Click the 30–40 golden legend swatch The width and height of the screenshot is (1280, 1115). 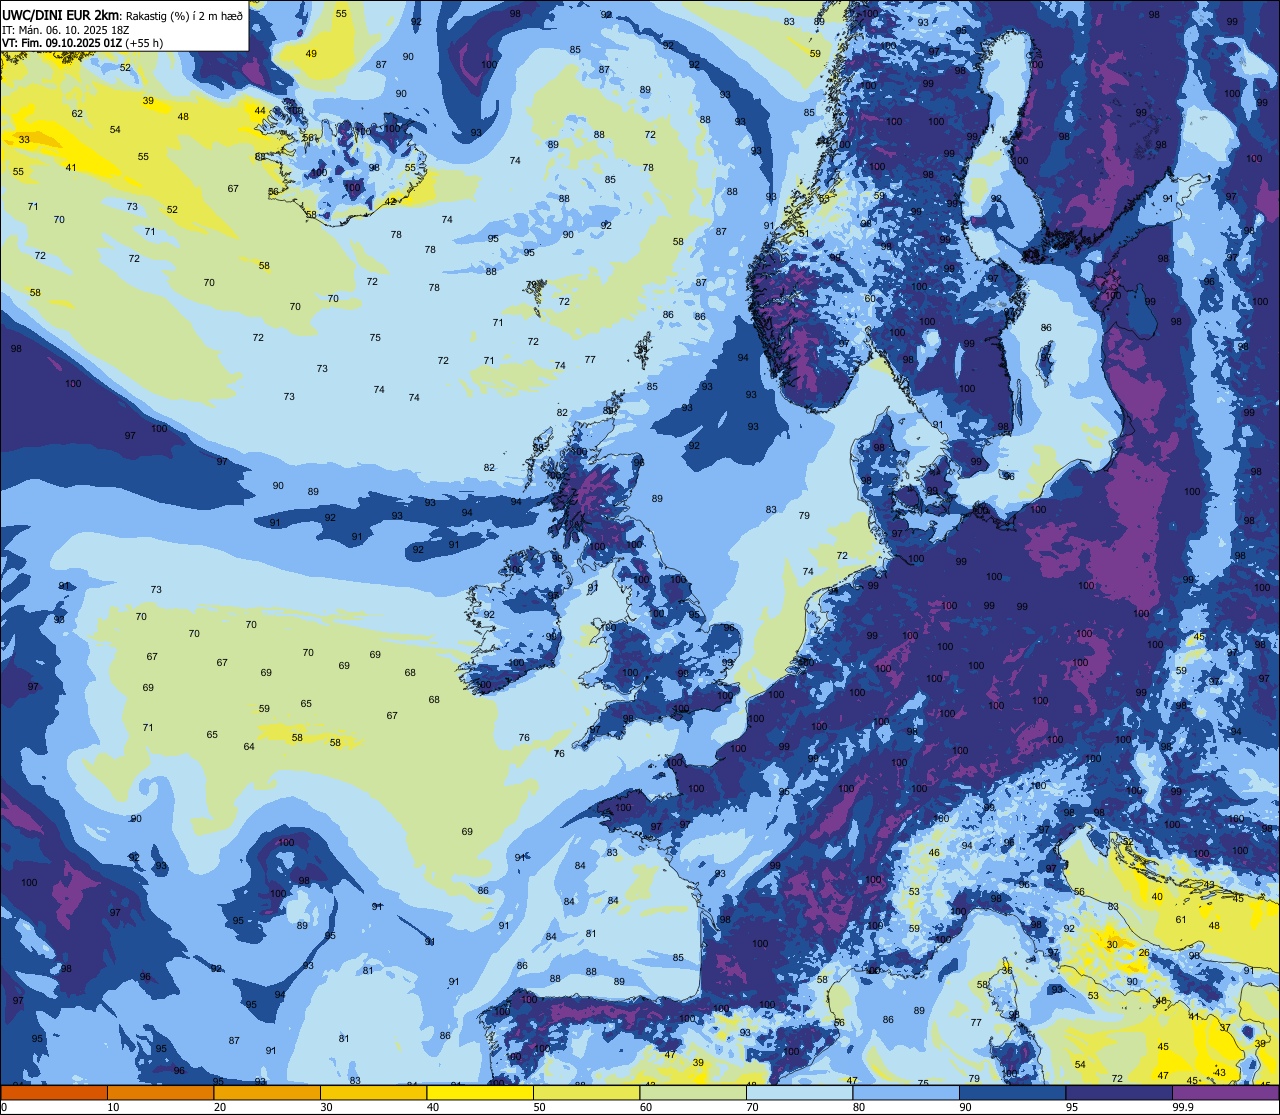coord(373,1092)
